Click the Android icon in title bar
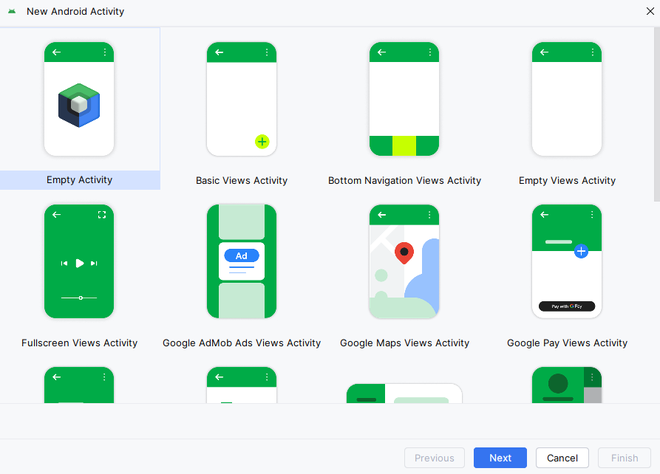This screenshot has height=474, width=660. click(x=12, y=11)
